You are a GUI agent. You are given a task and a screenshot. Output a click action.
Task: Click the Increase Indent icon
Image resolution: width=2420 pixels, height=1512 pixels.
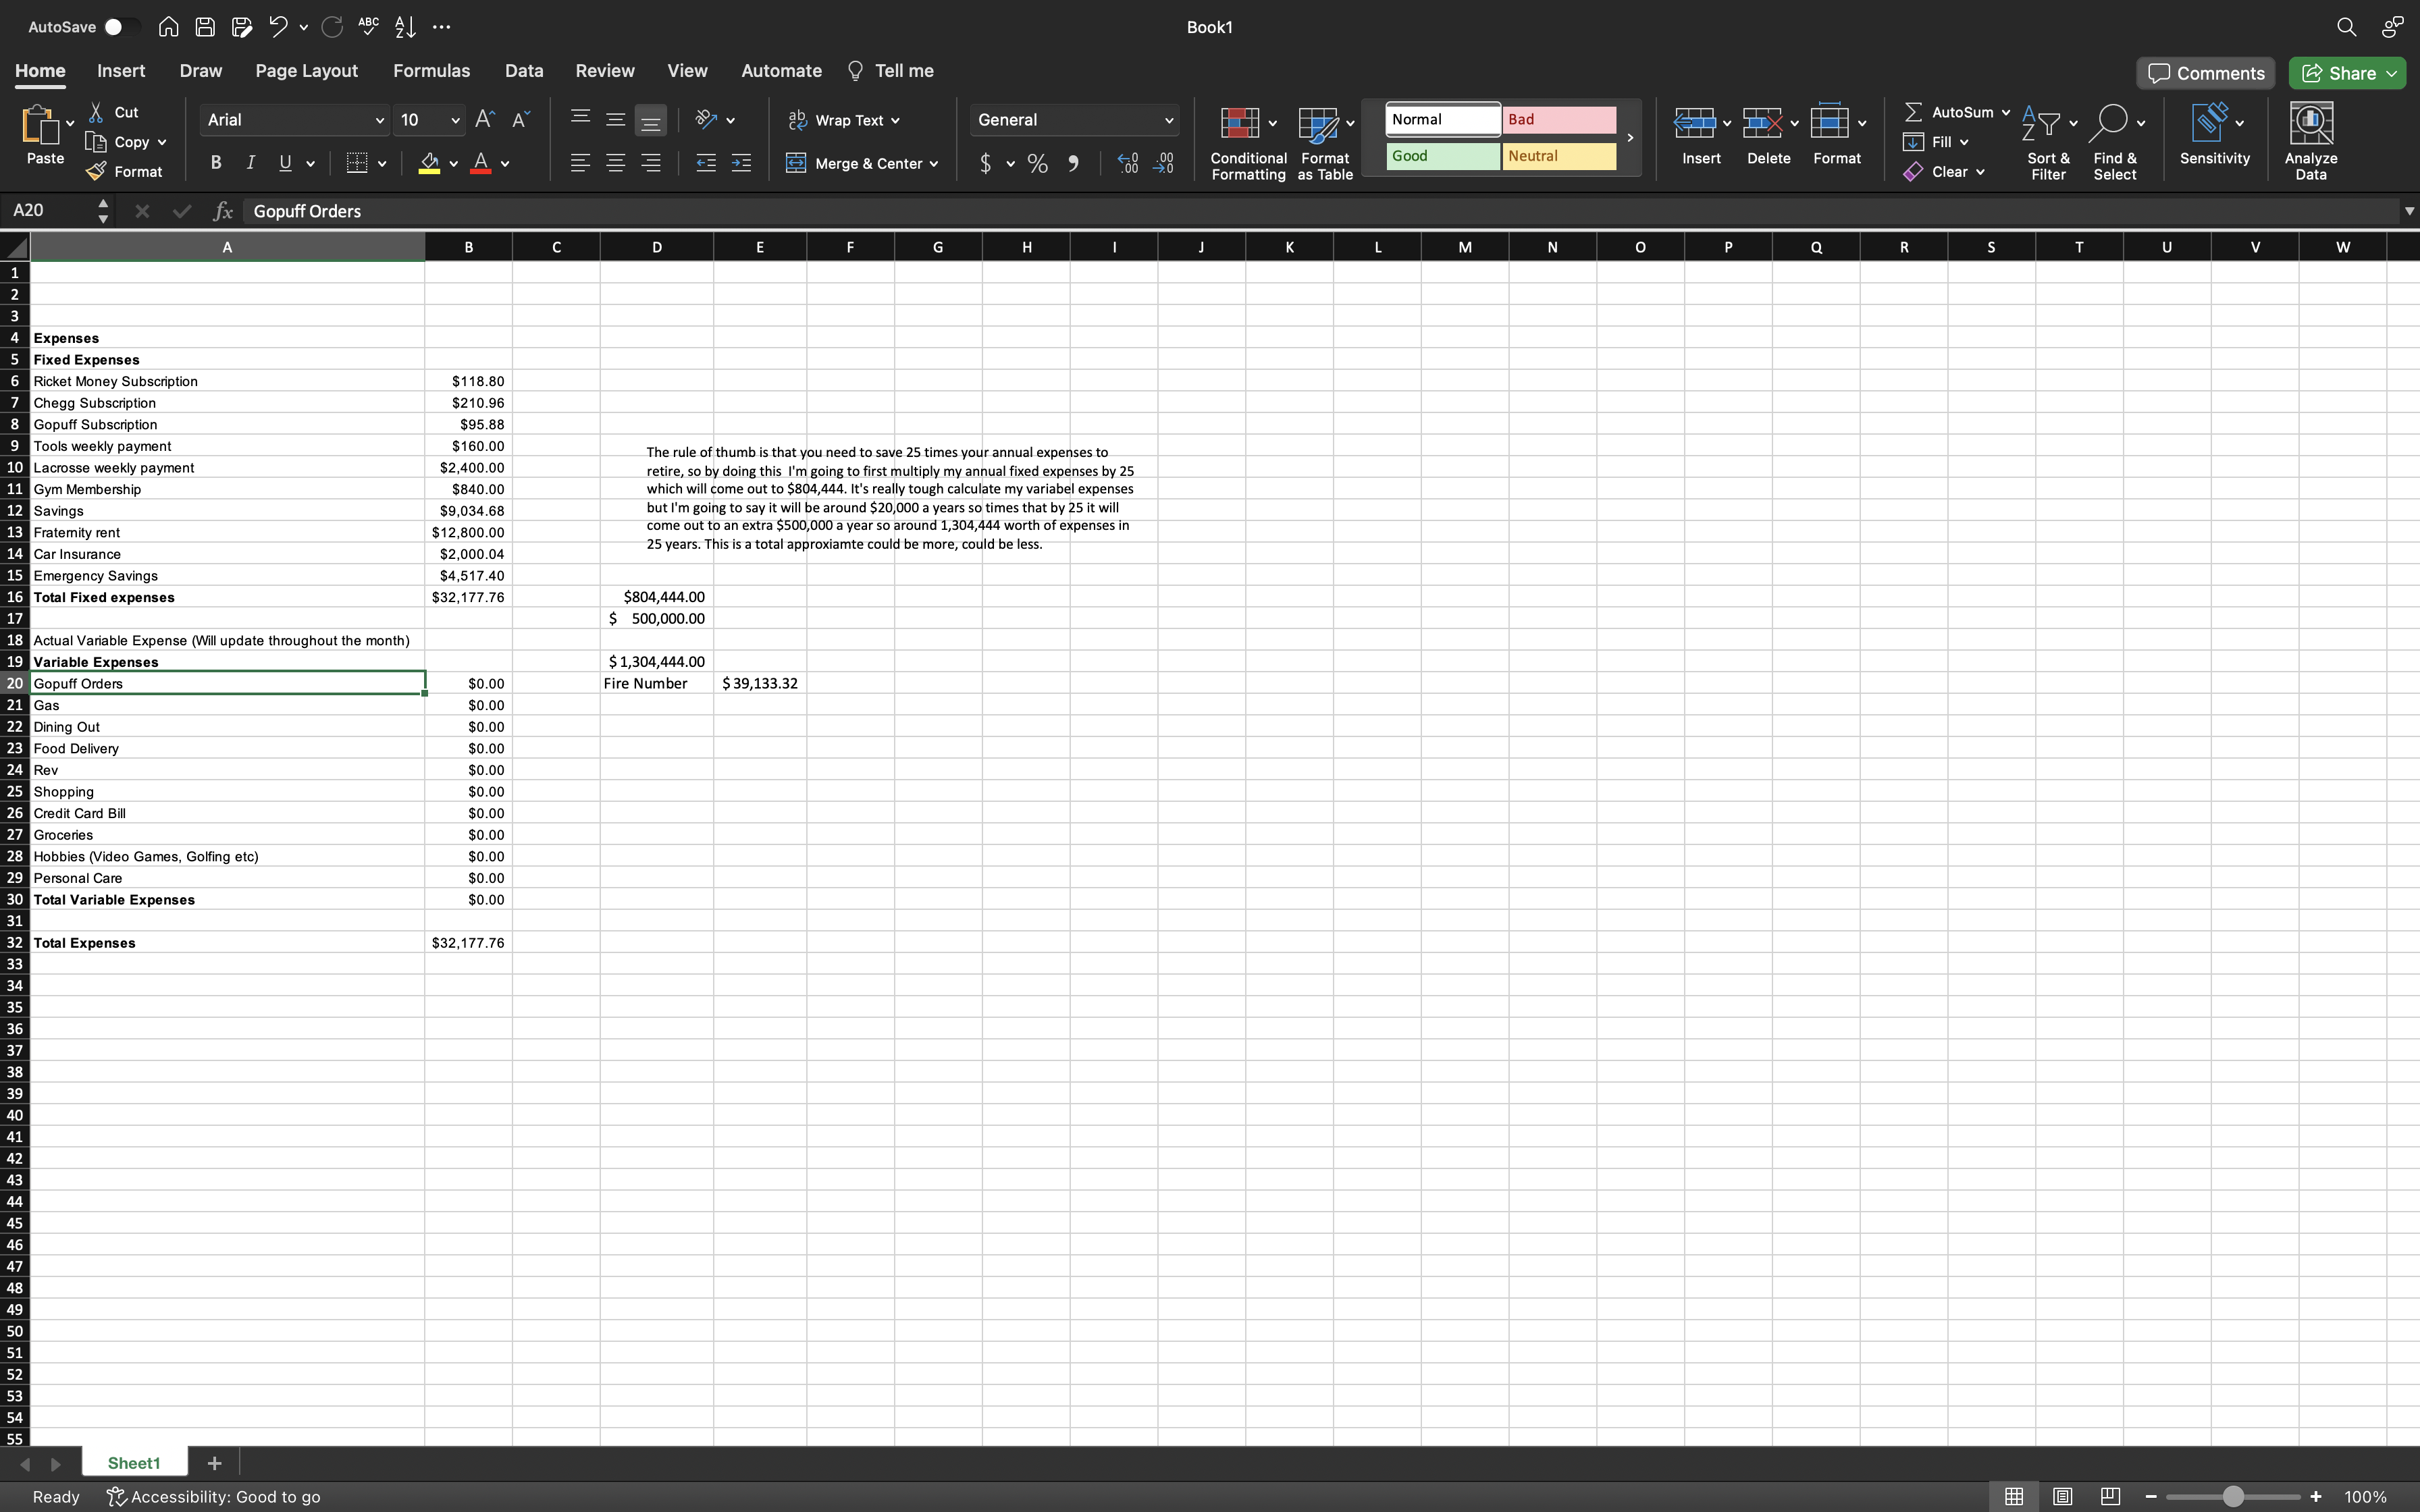(x=741, y=163)
